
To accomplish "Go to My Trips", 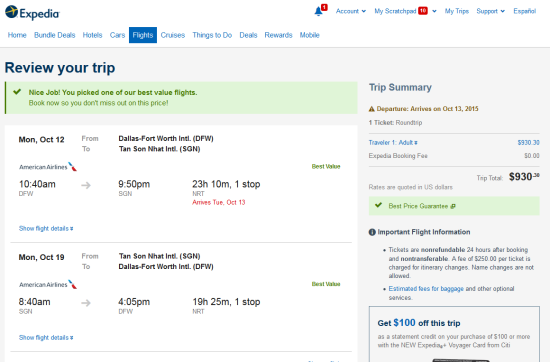I will coord(457,11).
